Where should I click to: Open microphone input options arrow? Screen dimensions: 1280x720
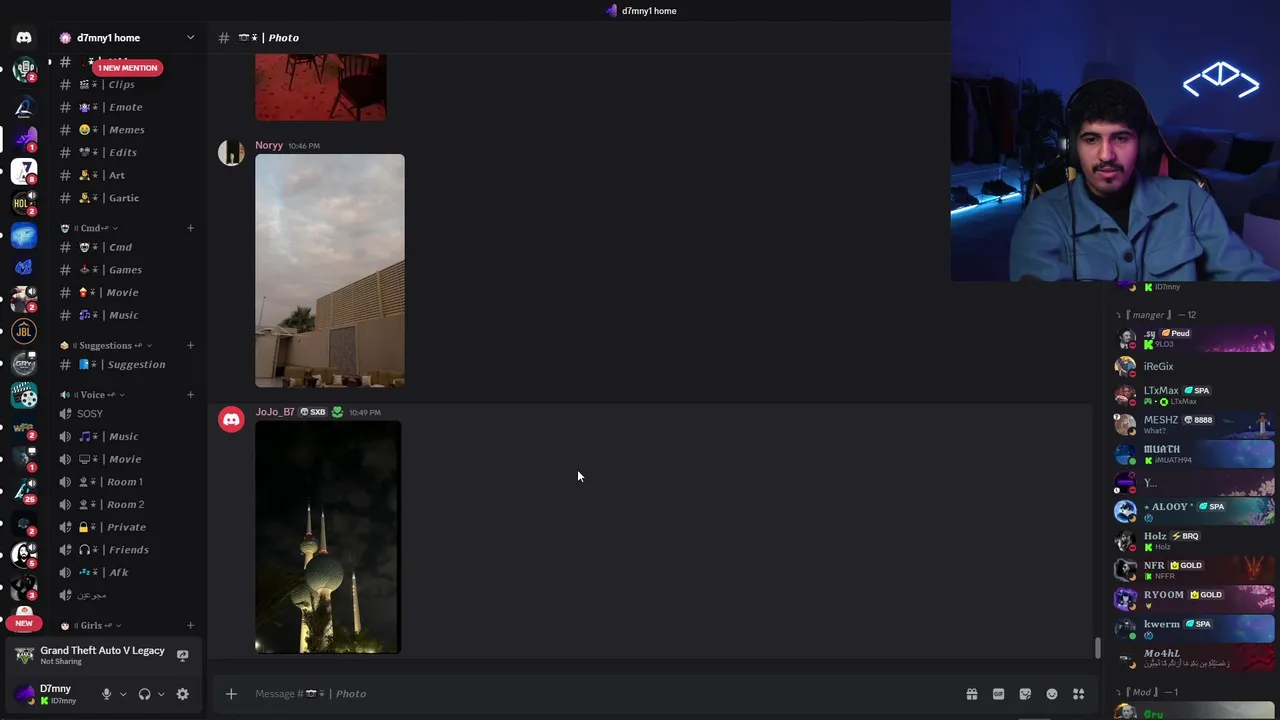(x=123, y=694)
